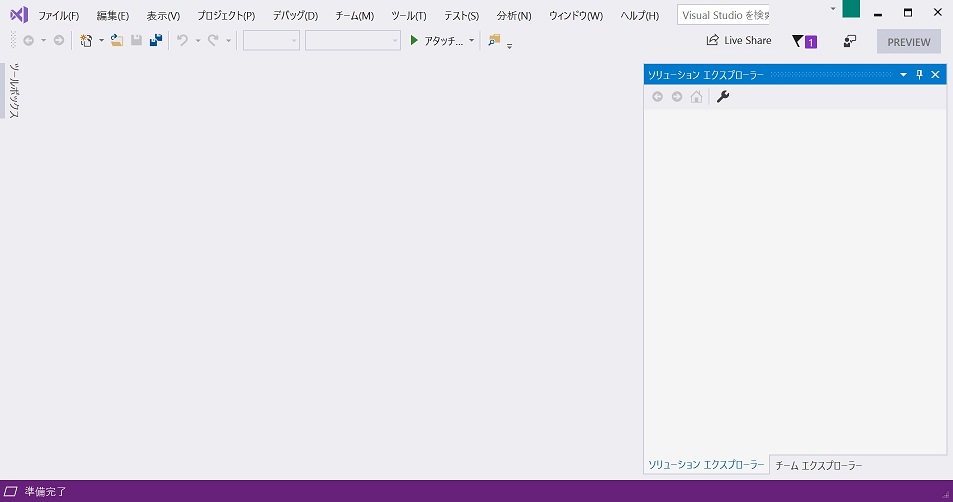This screenshot has width=953, height=502.
Task: Switch to チーム エクスプローラー tab
Action: [818, 466]
